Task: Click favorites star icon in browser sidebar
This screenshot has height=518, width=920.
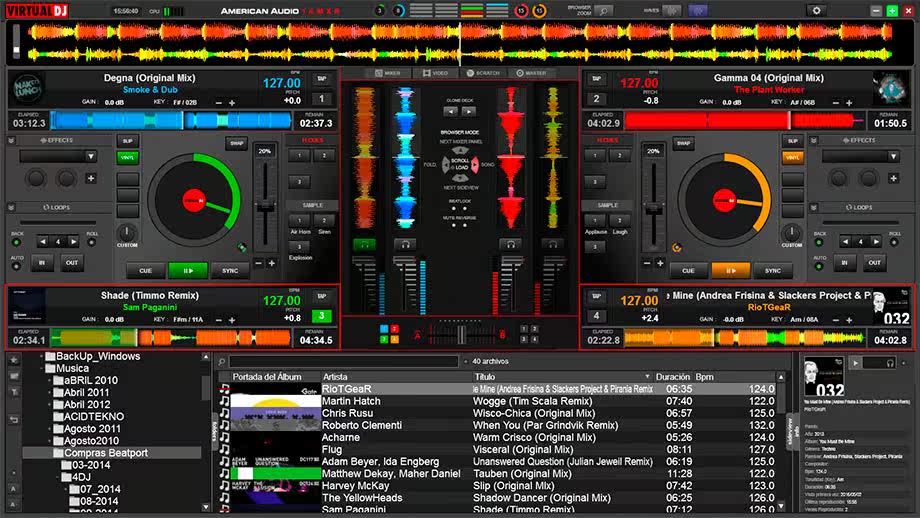Action: (14, 360)
